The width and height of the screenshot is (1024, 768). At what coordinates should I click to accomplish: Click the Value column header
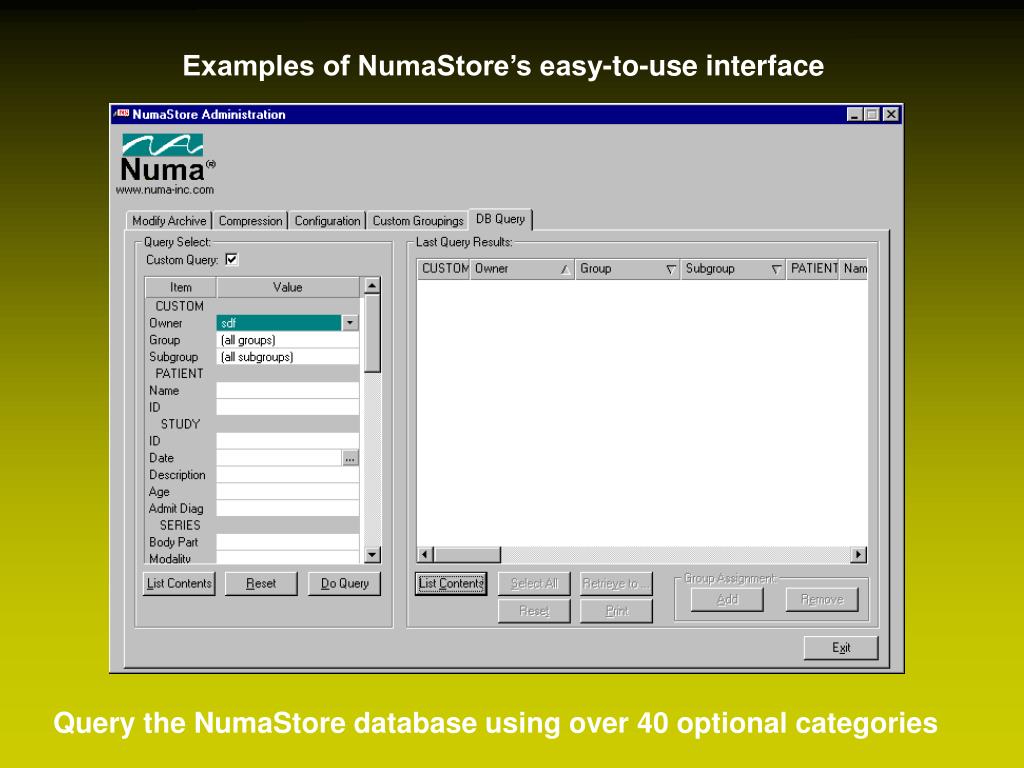click(x=288, y=287)
